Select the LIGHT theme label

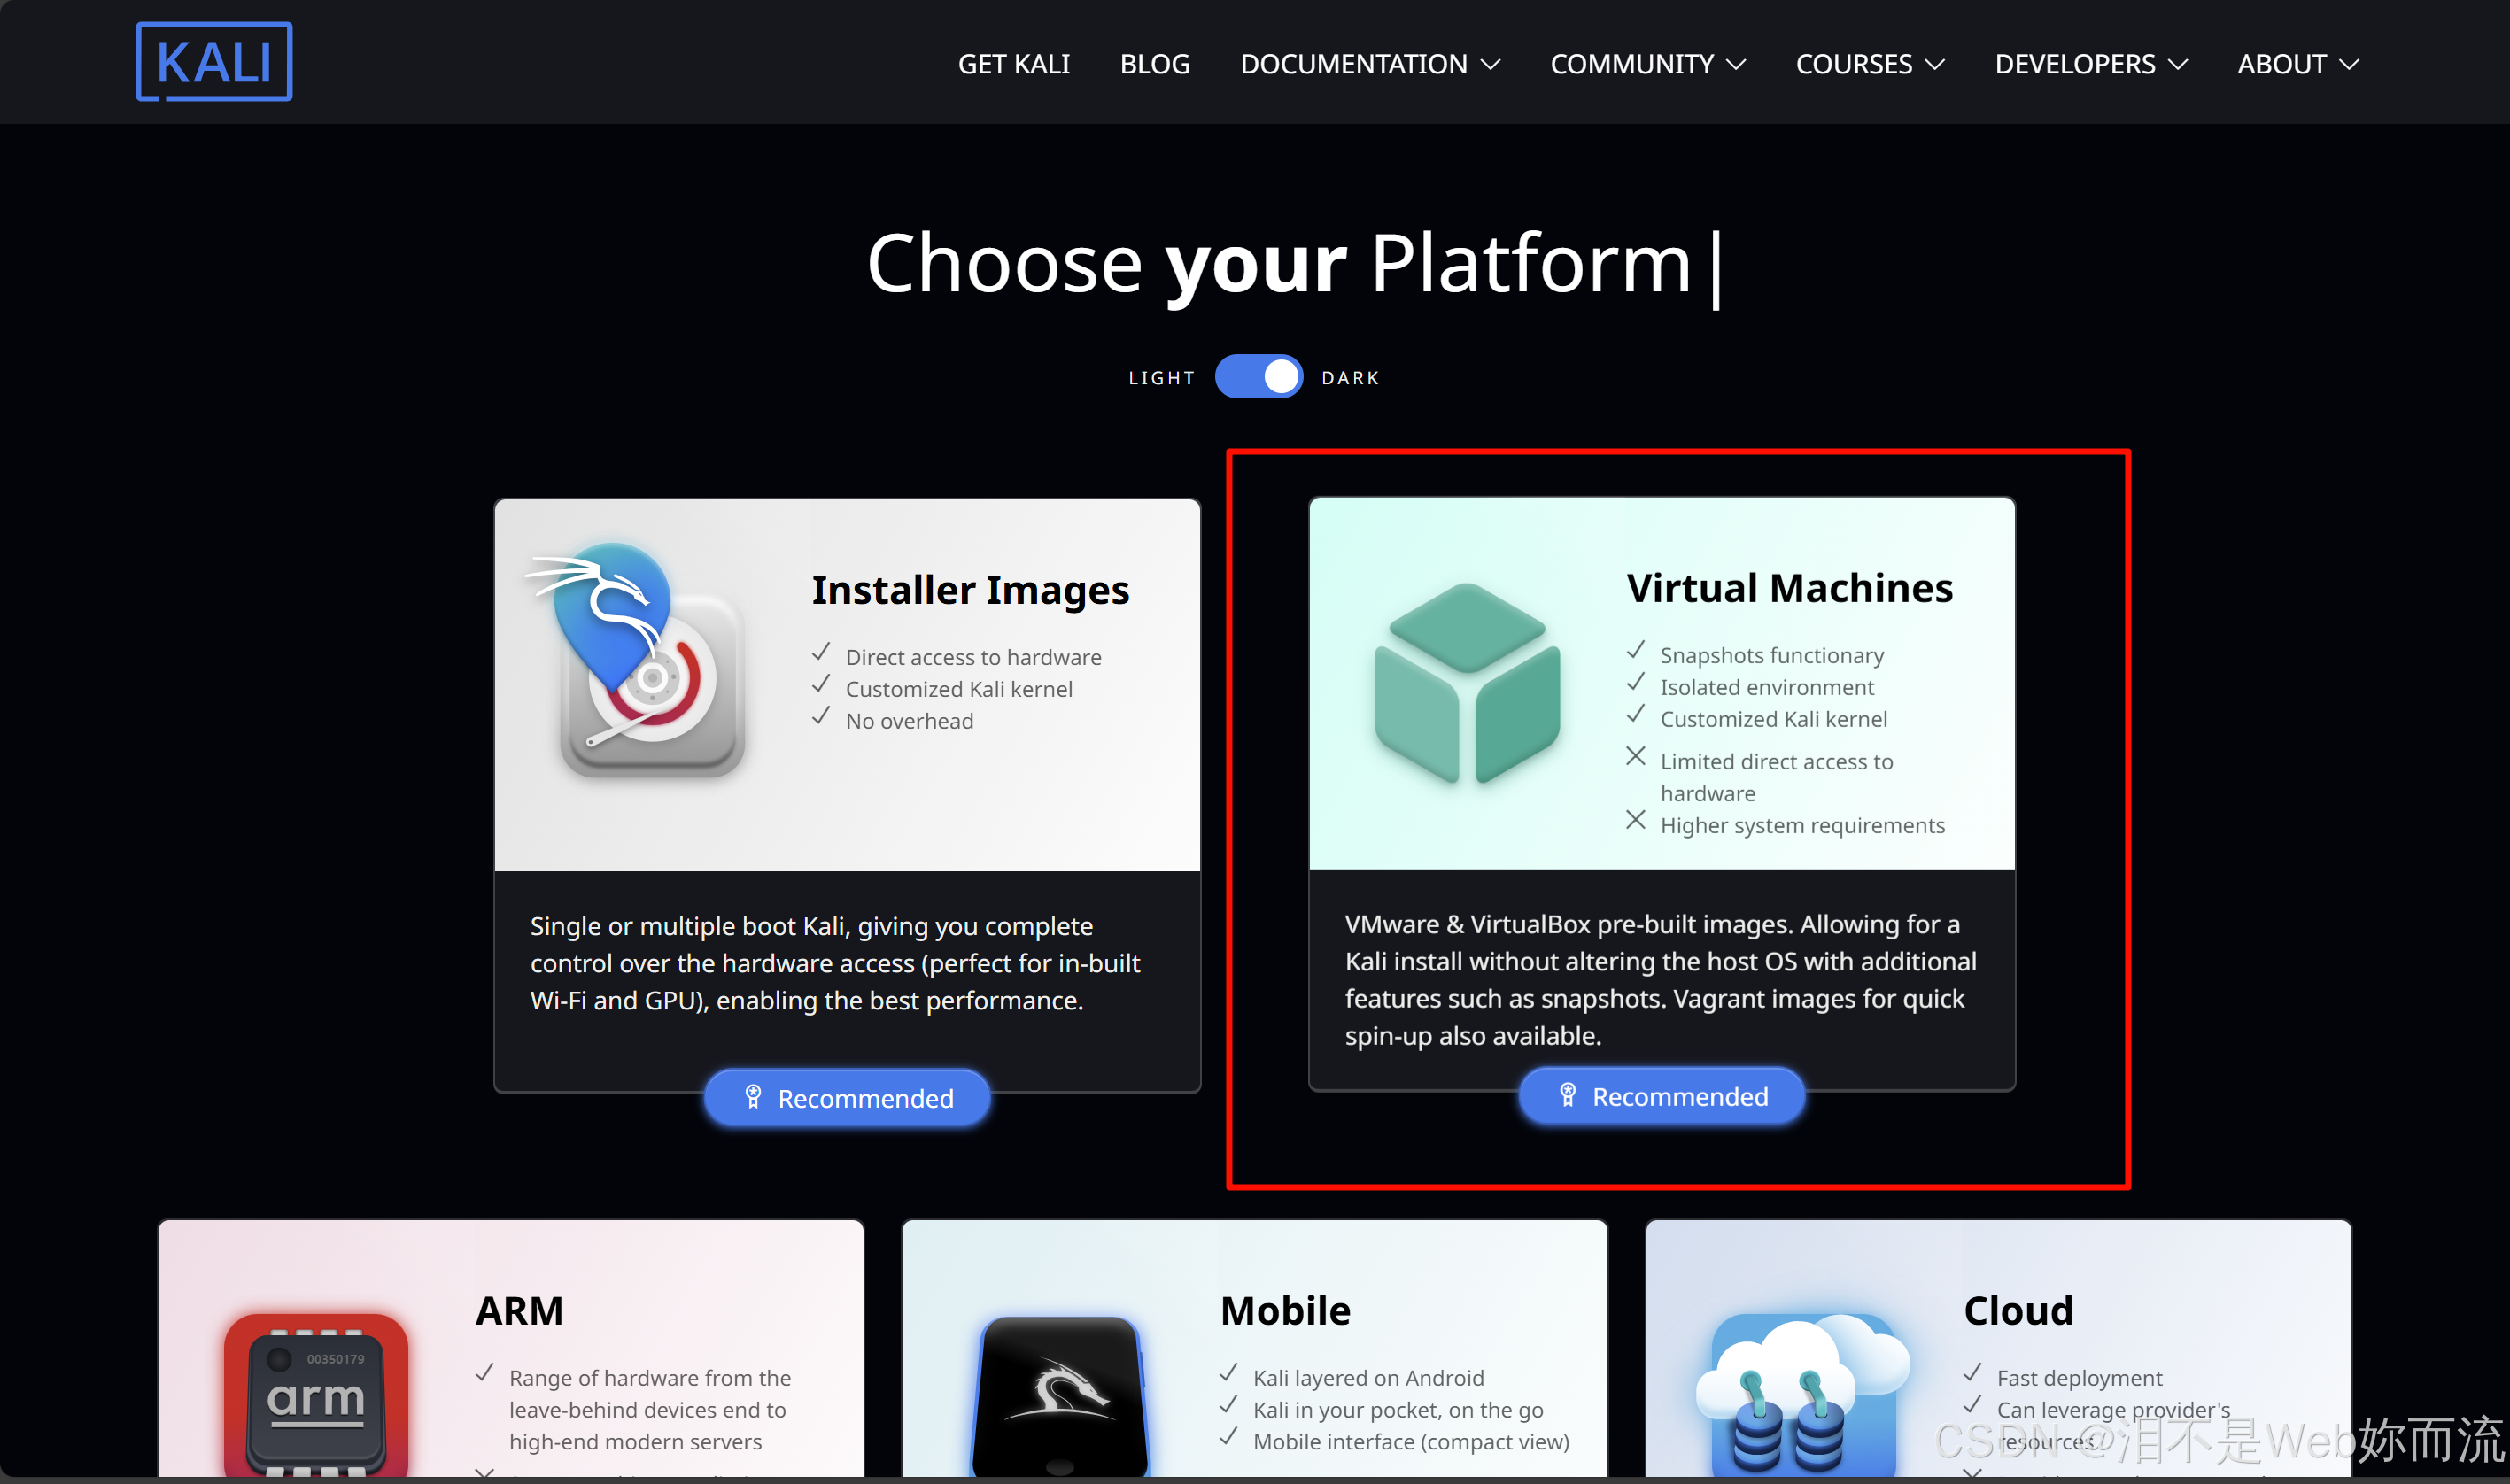pyautogui.click(x=1162, y=378)
